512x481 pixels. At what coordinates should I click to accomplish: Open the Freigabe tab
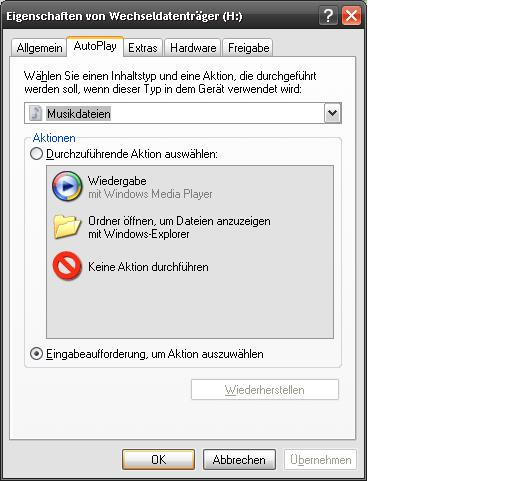(x=248, y=48)
